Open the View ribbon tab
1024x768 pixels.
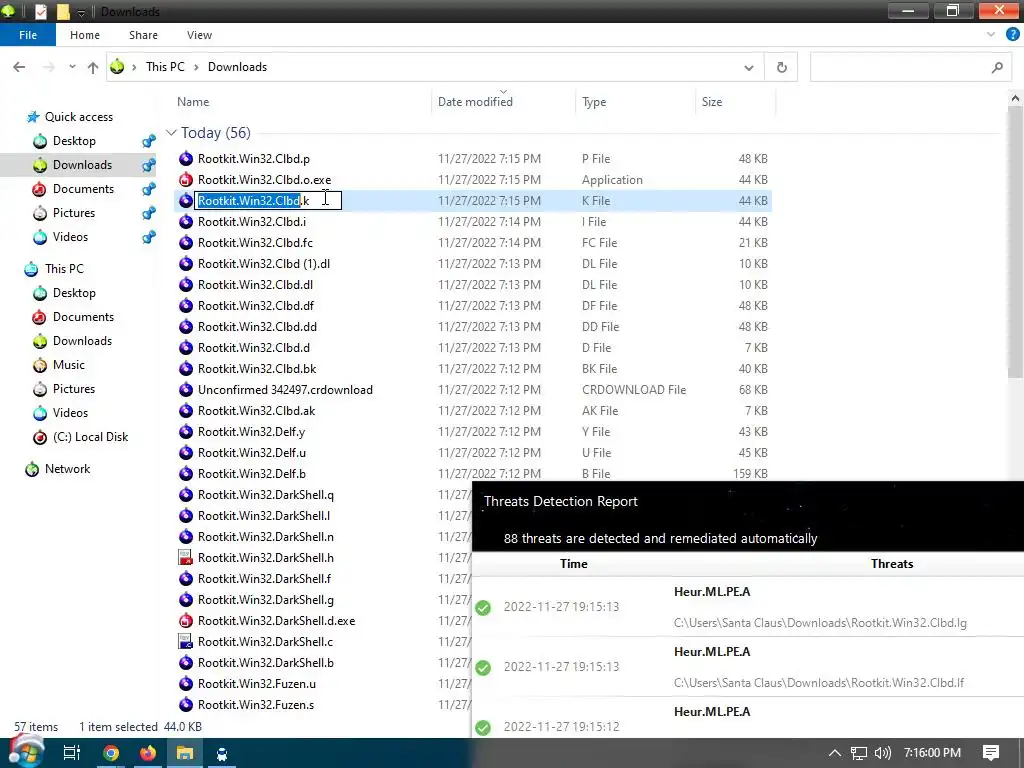tap(199, 35)
